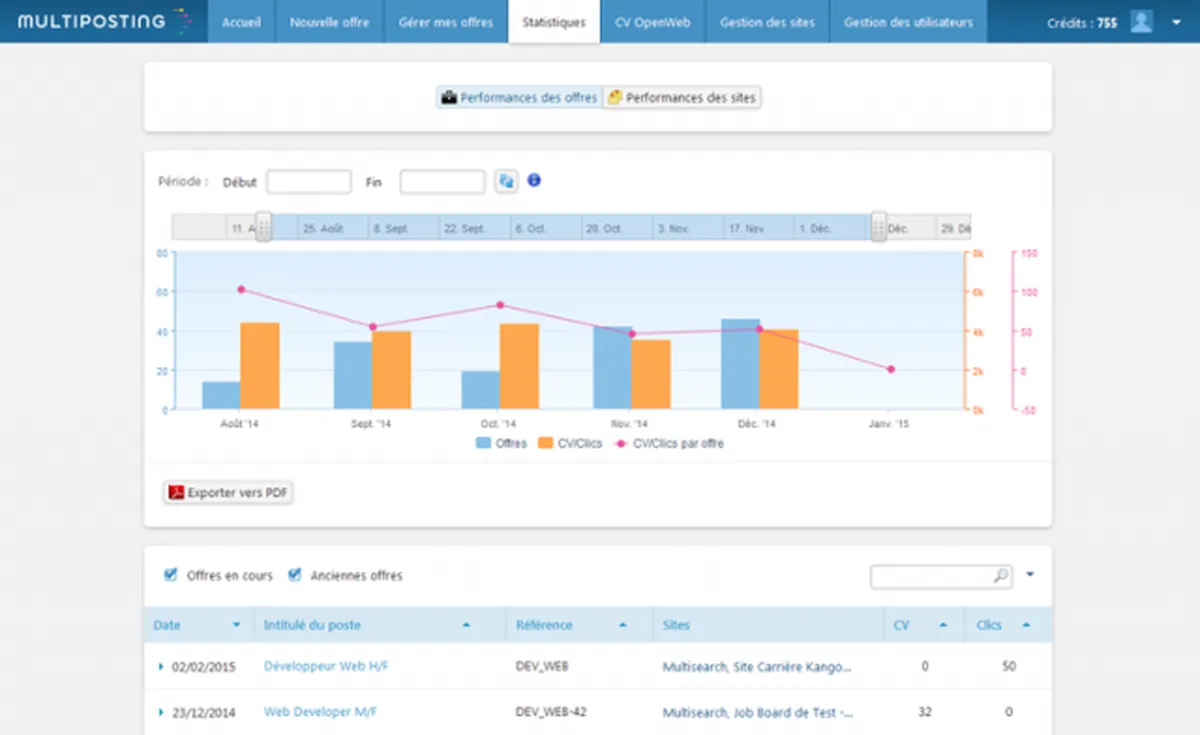Click the user profile avatar icon

pyautogui.click(x=1141, y=22)
